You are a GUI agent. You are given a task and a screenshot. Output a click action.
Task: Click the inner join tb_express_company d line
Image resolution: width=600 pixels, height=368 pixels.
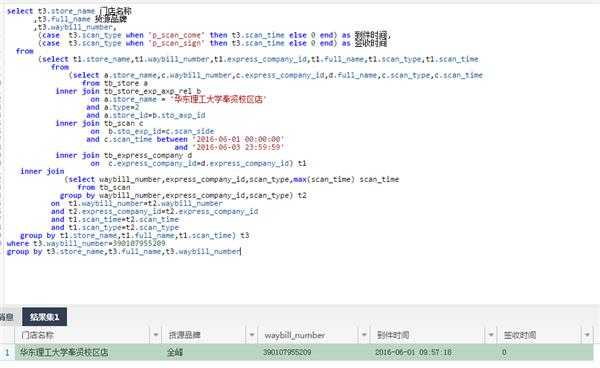pyautogui.click(x=124, y=155)
